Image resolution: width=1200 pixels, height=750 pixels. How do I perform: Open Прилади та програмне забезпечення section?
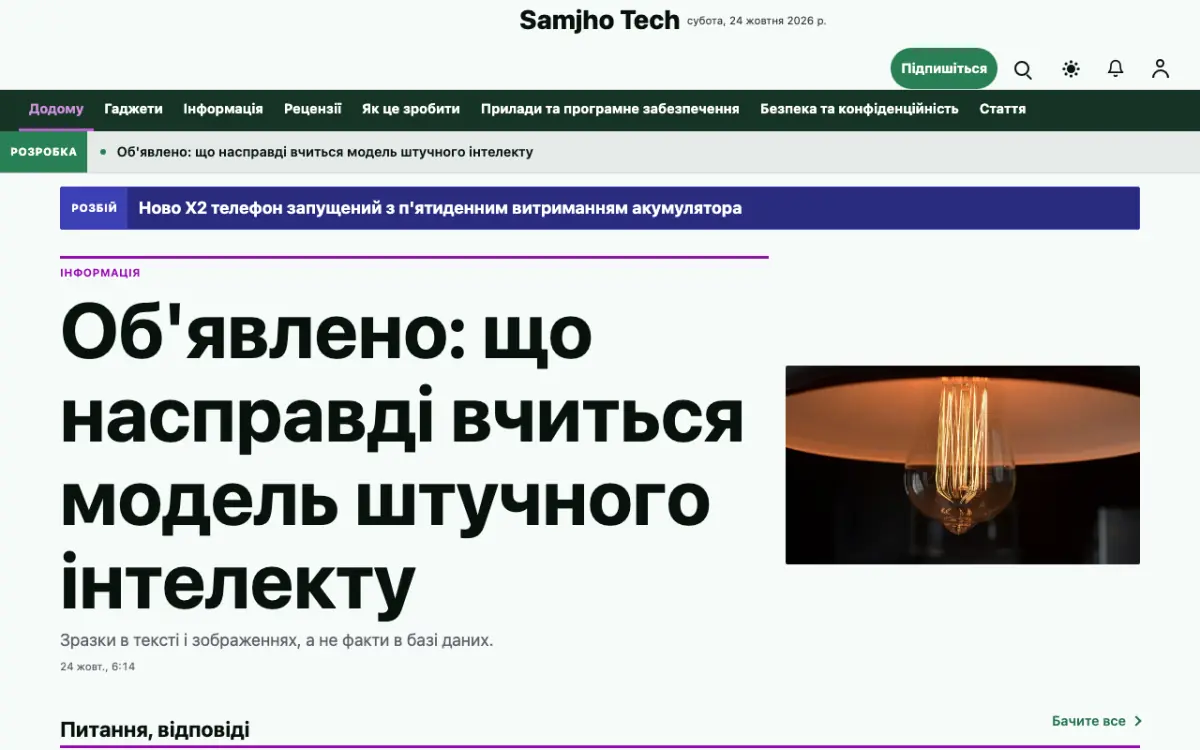pos(610,109)
